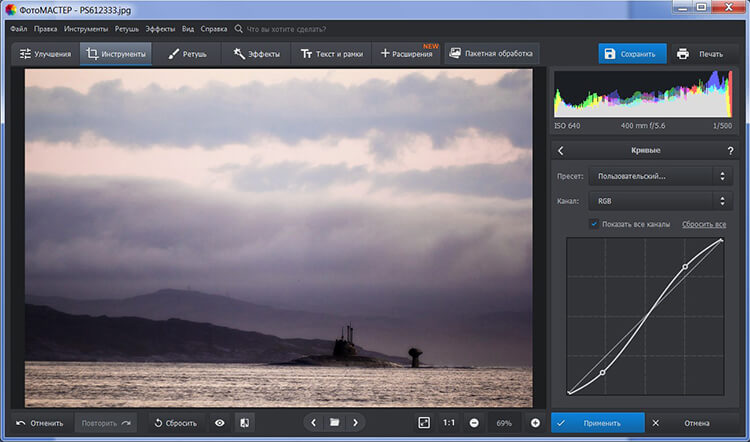Switch to the Ретушь tab
750x442 pixels.
pyautogui.click(x=186, y=53)
